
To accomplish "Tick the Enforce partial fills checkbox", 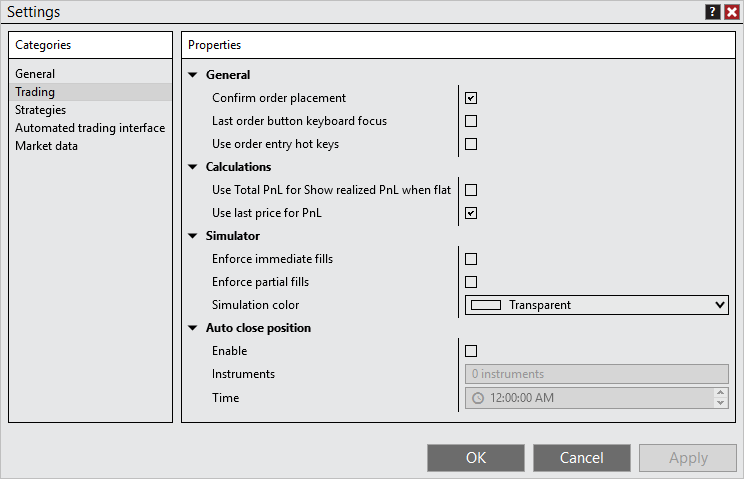I will point(471,282).
